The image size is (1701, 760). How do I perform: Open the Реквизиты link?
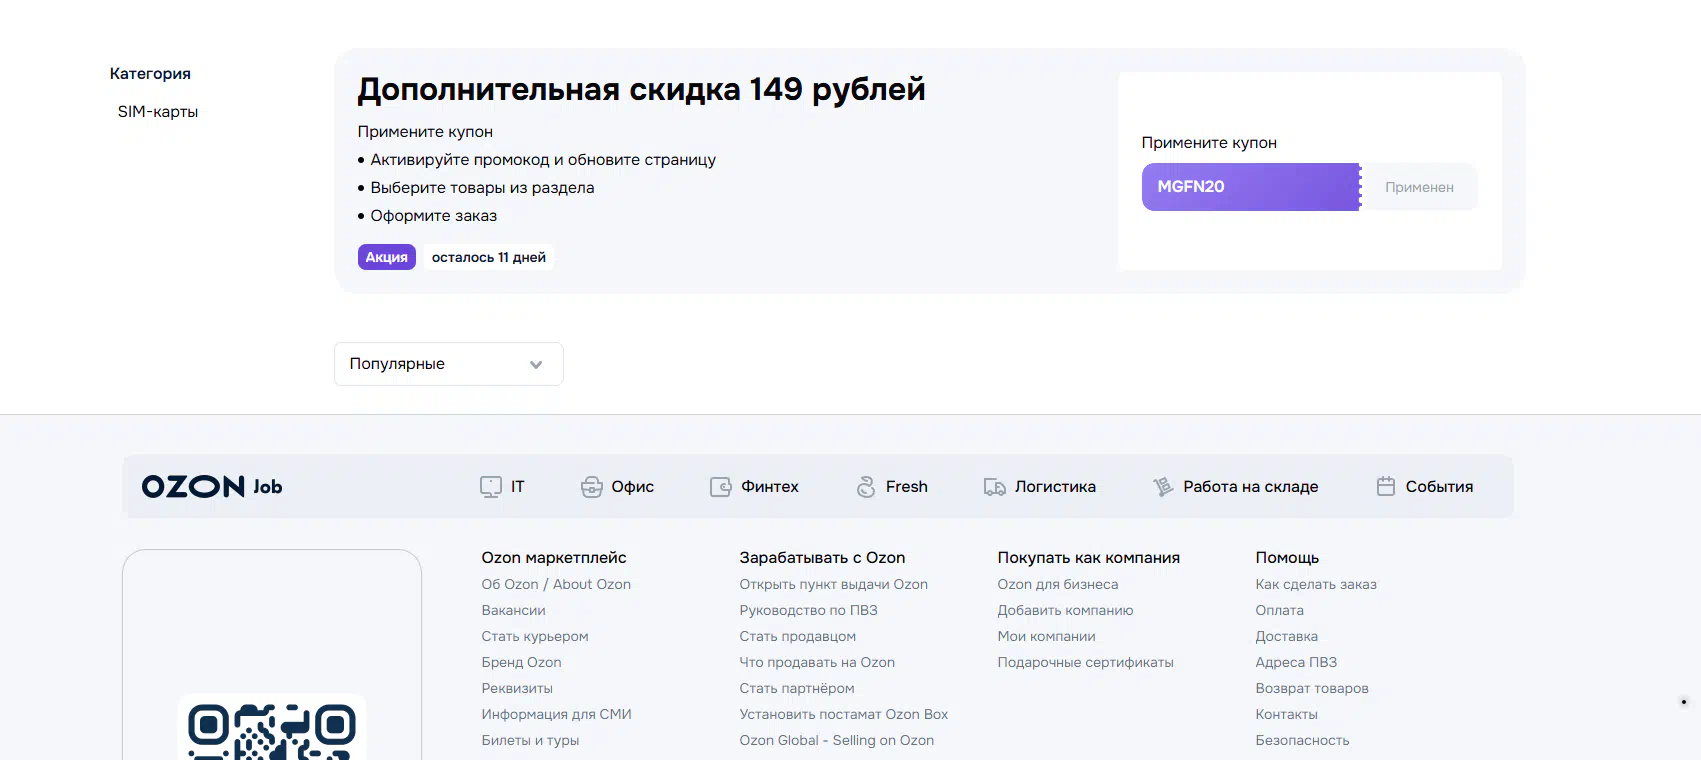coord(517,689)
